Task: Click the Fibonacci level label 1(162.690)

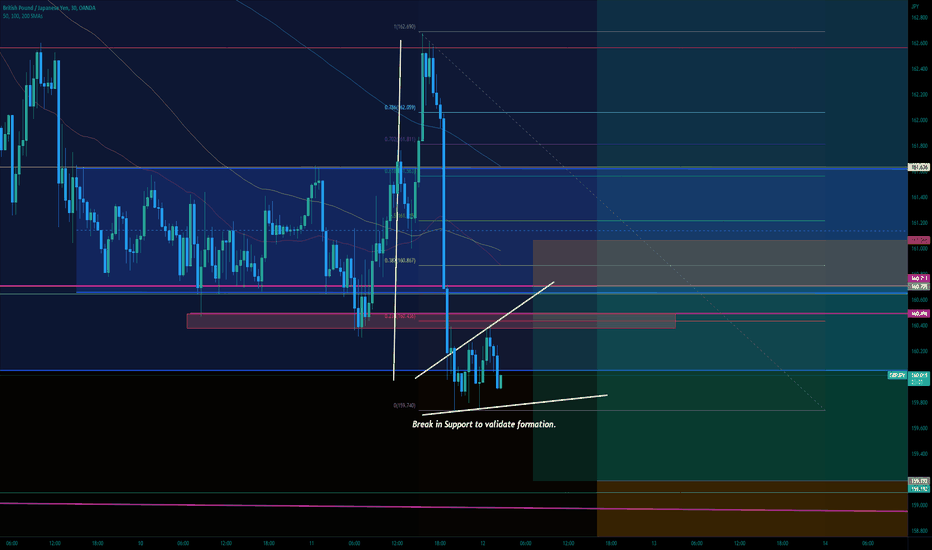Action: [404, 27]
